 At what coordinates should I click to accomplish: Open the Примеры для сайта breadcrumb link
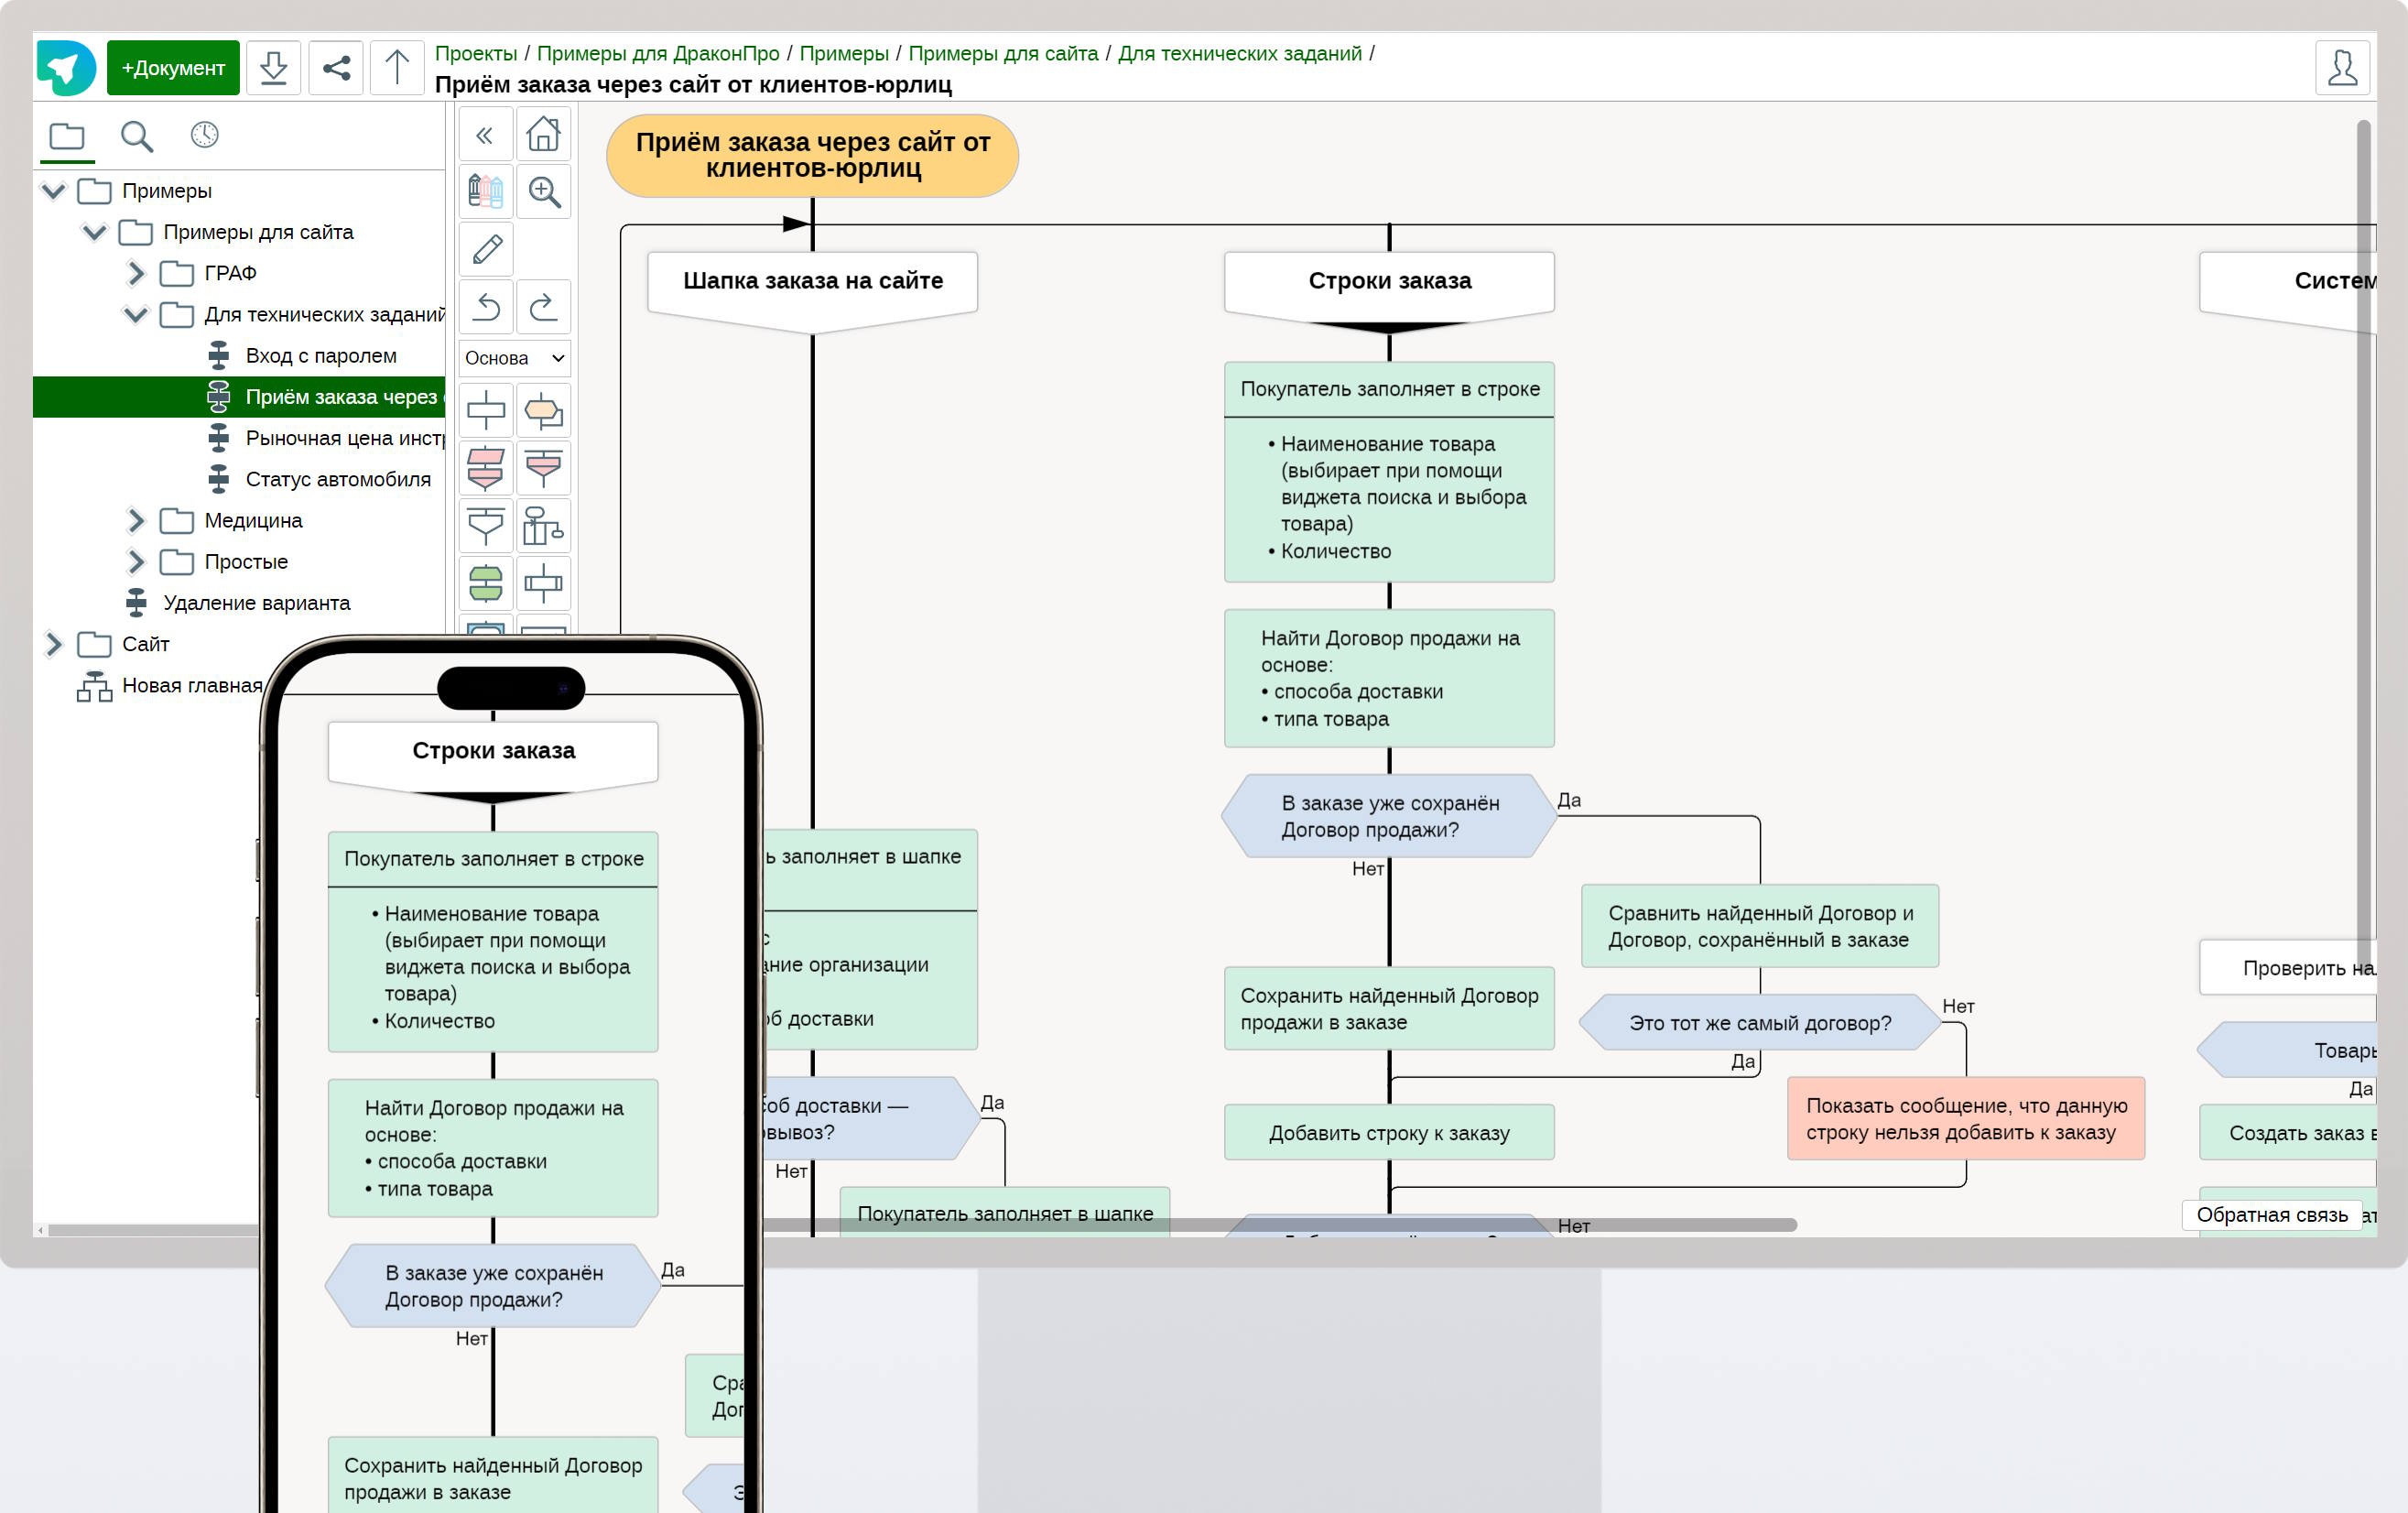coord(1003,53)
